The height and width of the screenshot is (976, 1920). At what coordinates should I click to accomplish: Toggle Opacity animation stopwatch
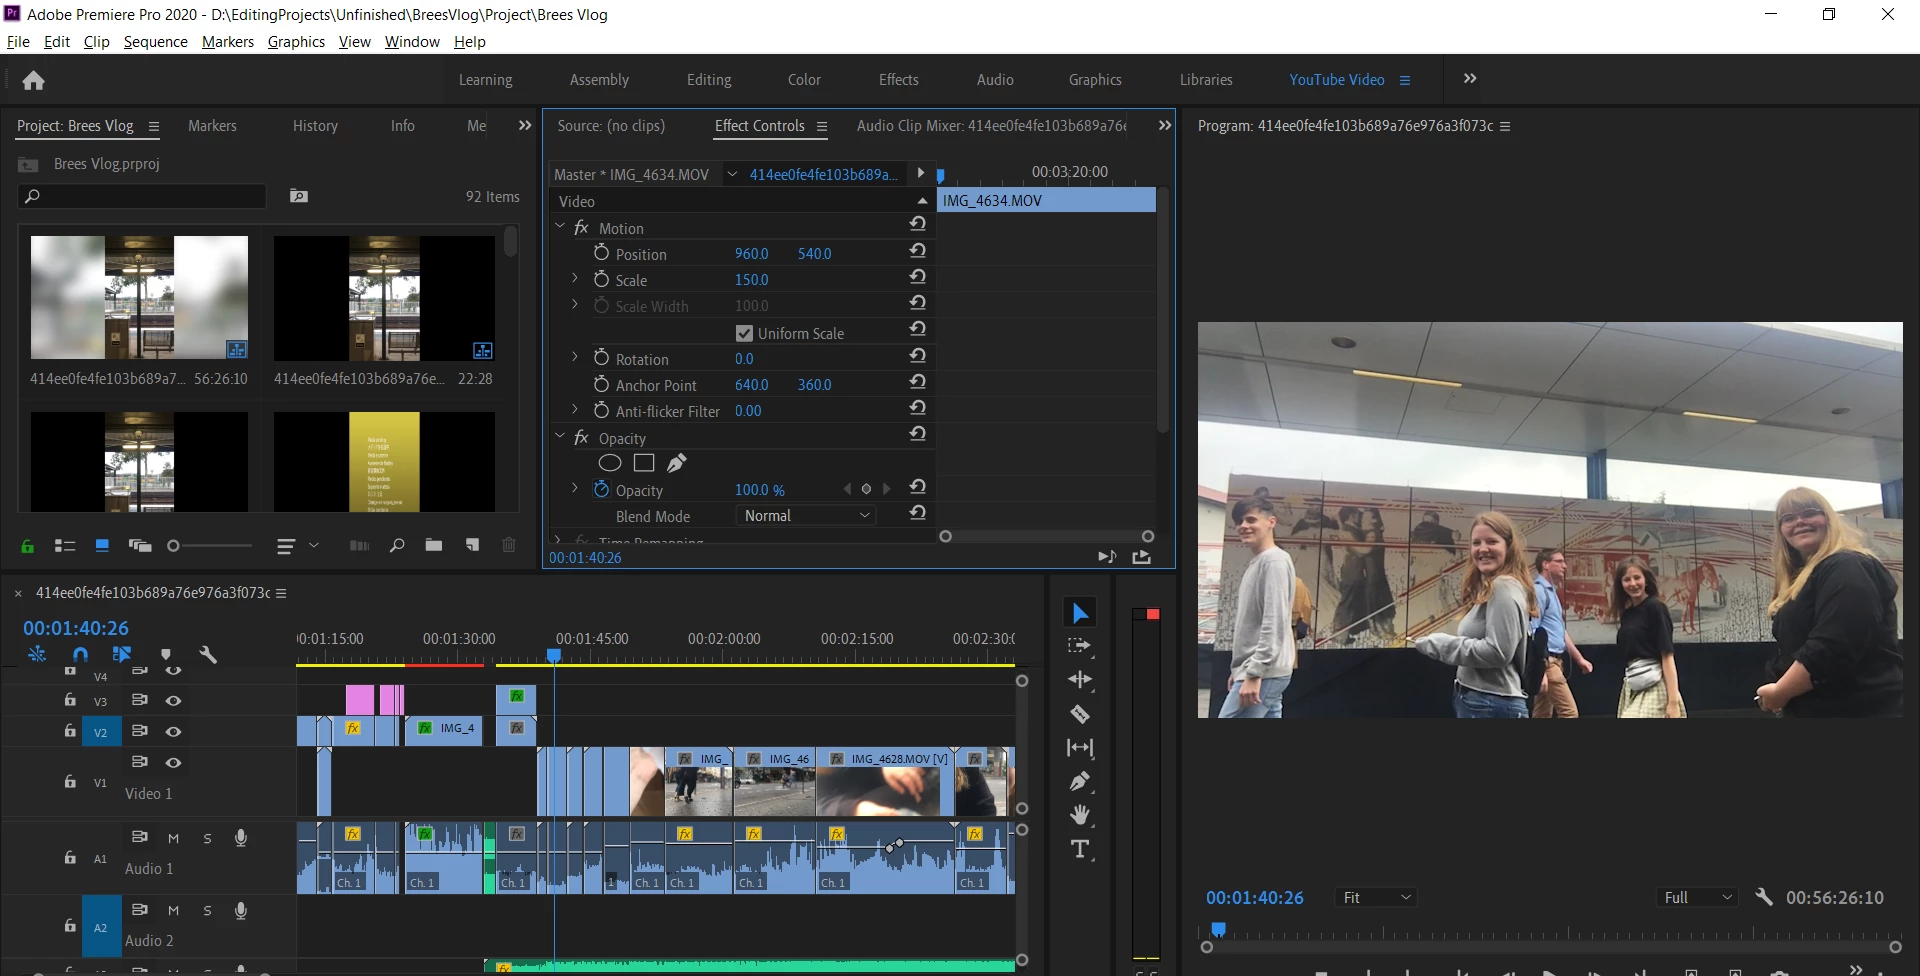(601, 489)
